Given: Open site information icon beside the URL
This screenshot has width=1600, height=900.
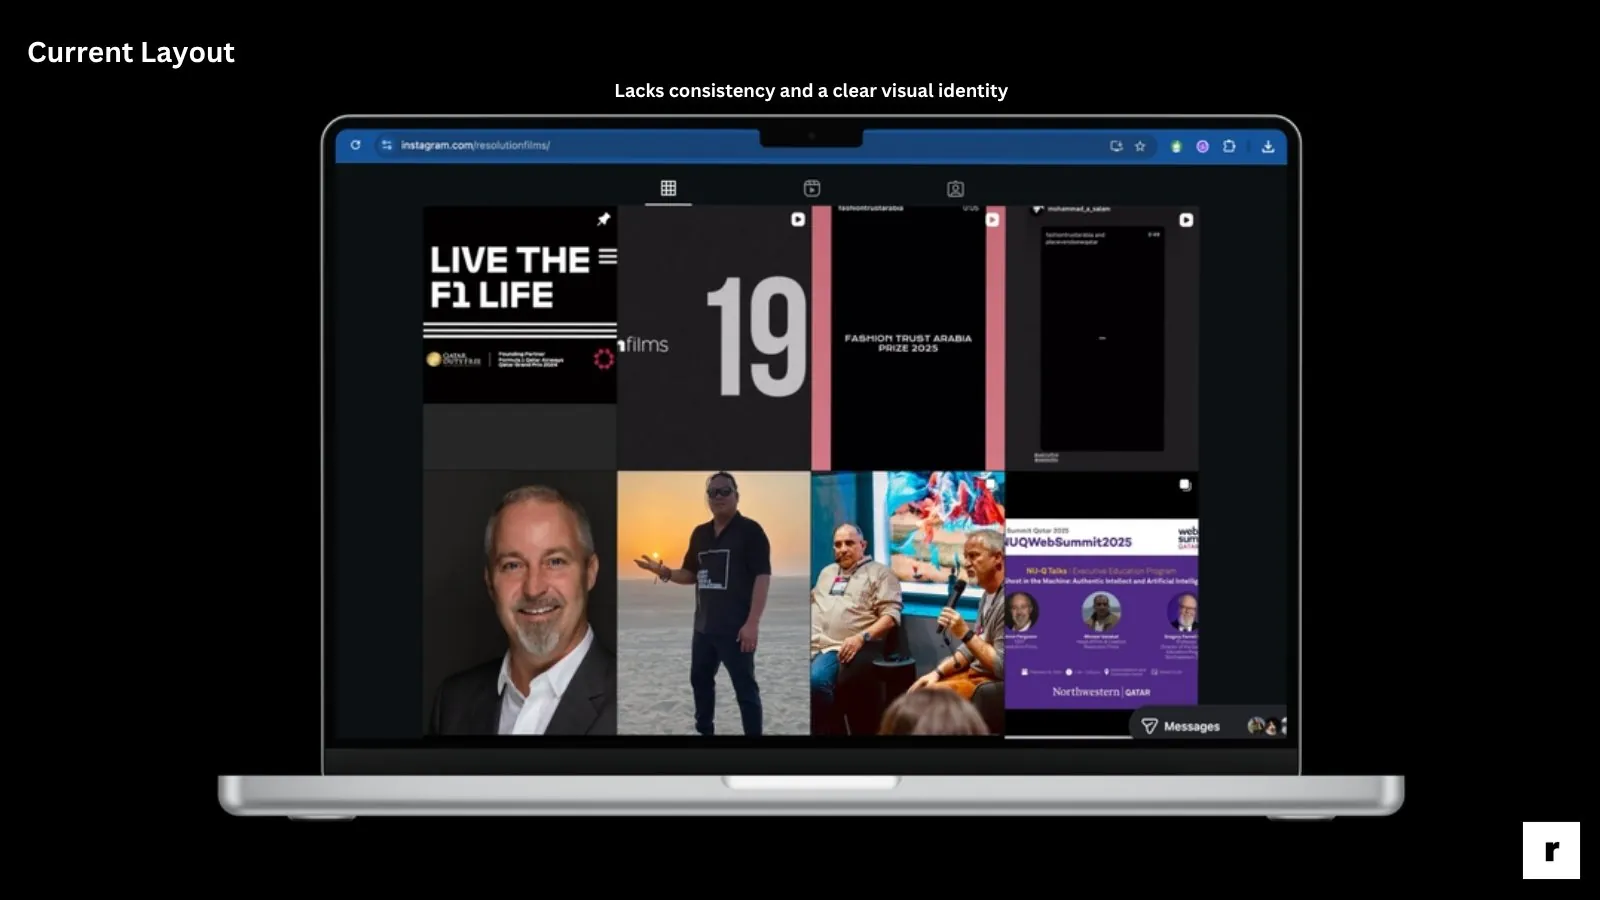Looking at the screenshot, I should [x=386, y=145].
